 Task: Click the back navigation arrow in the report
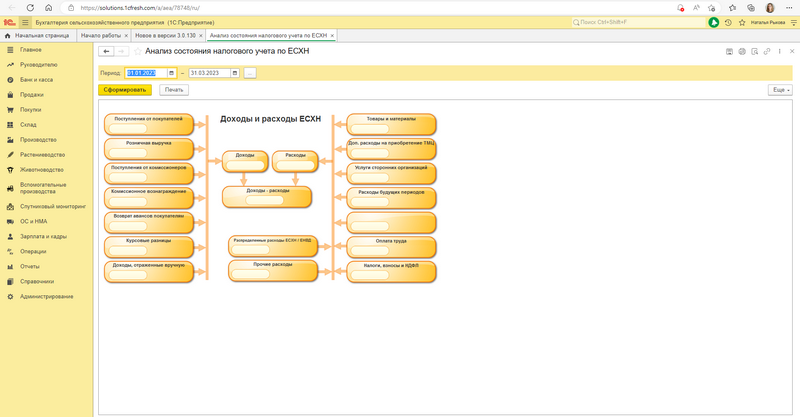point(106,51)
